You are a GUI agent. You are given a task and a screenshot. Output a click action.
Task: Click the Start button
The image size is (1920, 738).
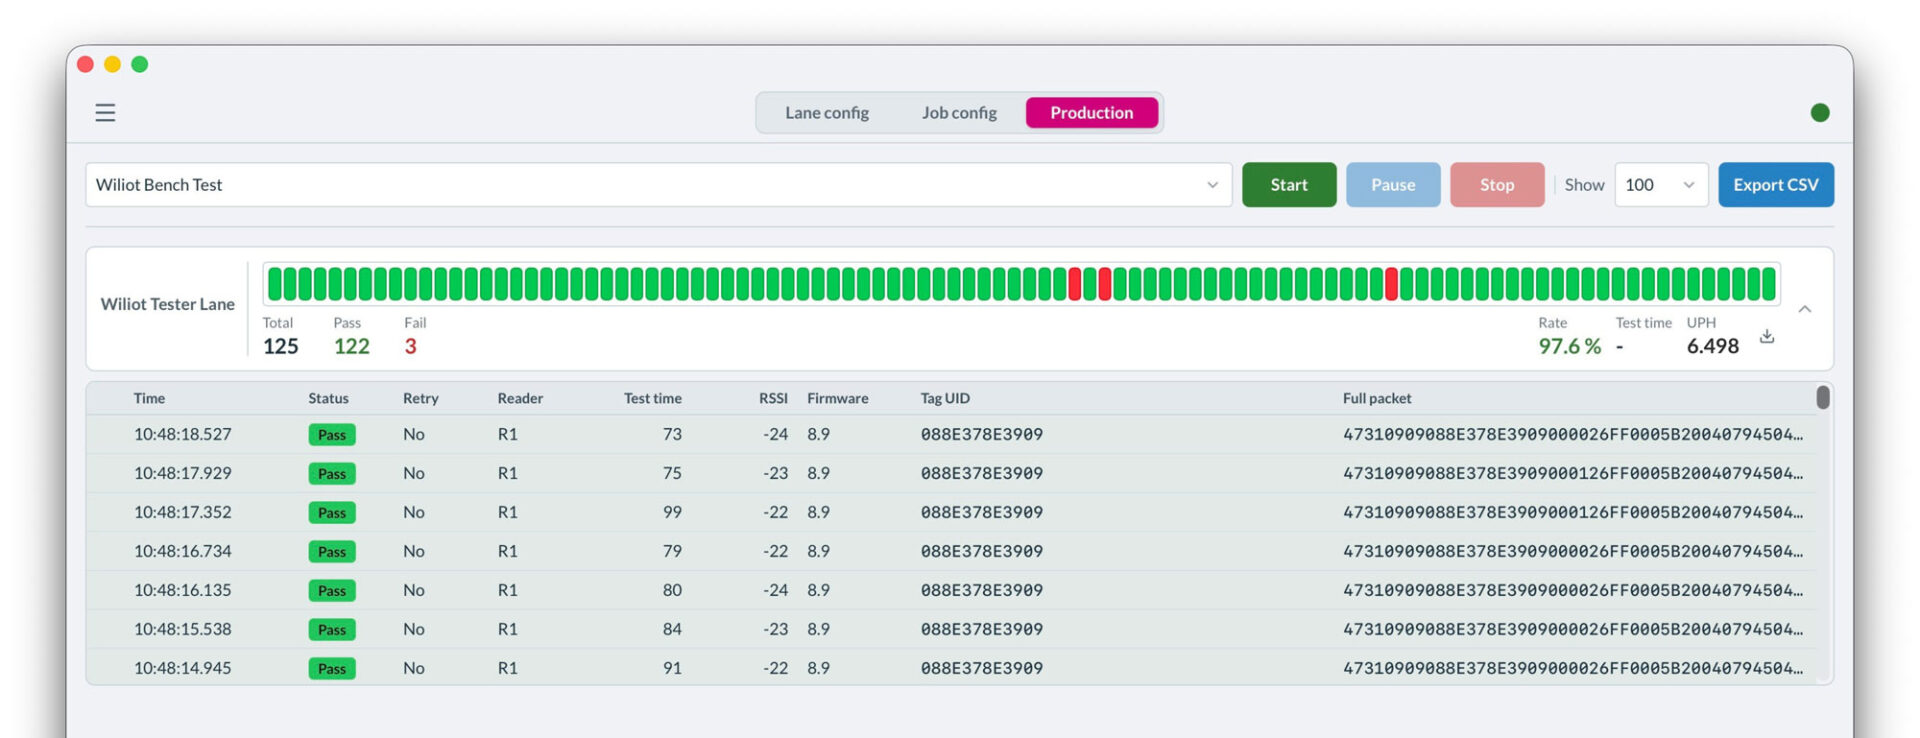[x=1289, y=185]
